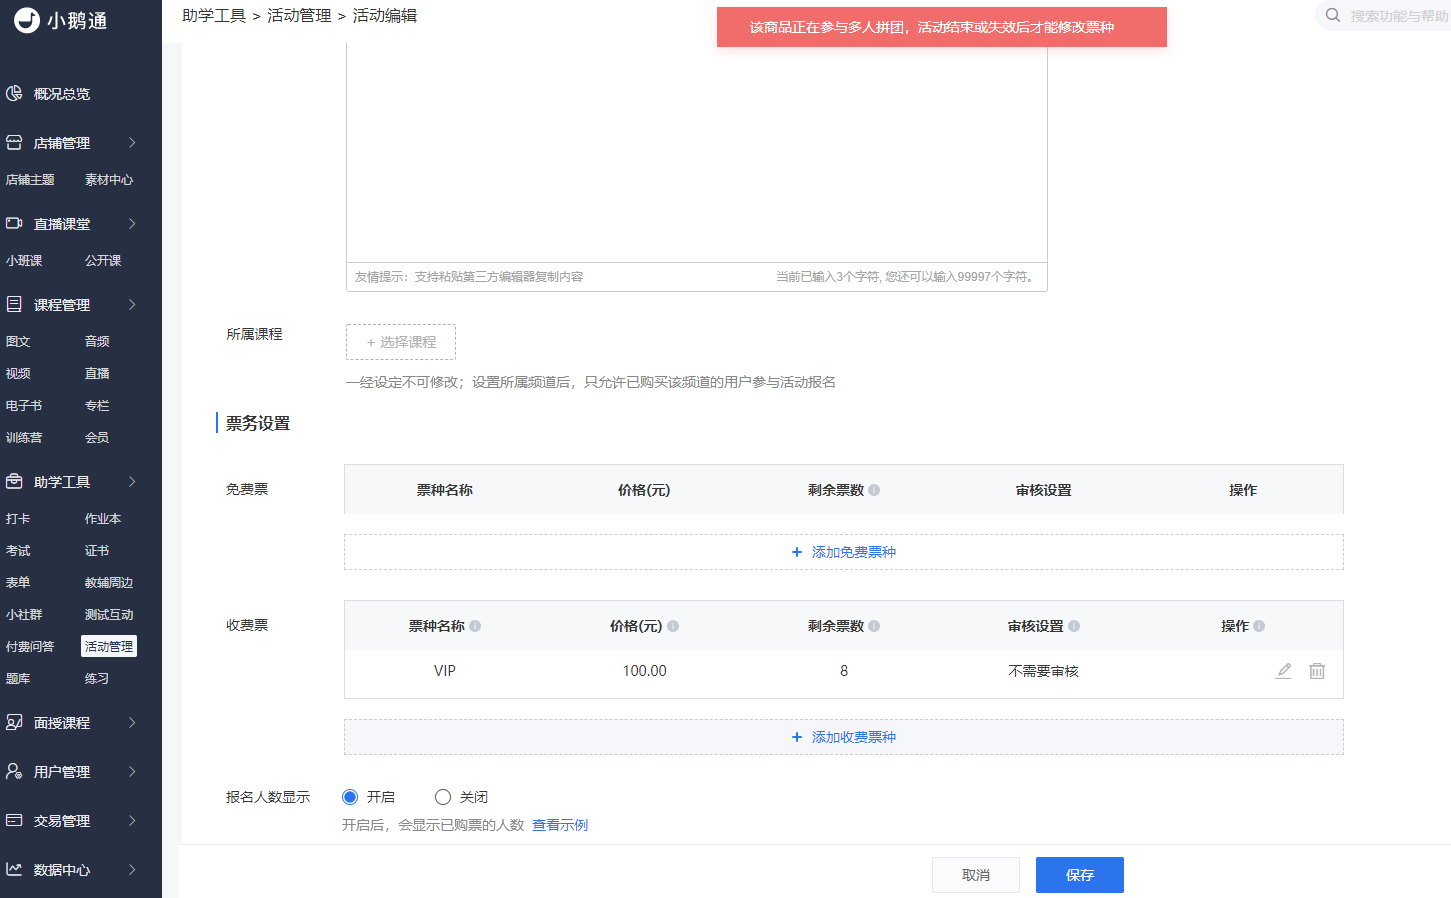Expand 课程管理 chevron
This screenshot has height=898, width=1451.
(x=132, y=304)
